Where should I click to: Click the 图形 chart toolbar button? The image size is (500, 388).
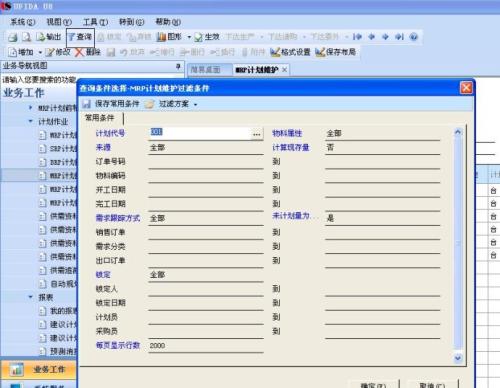click(169, 37)
